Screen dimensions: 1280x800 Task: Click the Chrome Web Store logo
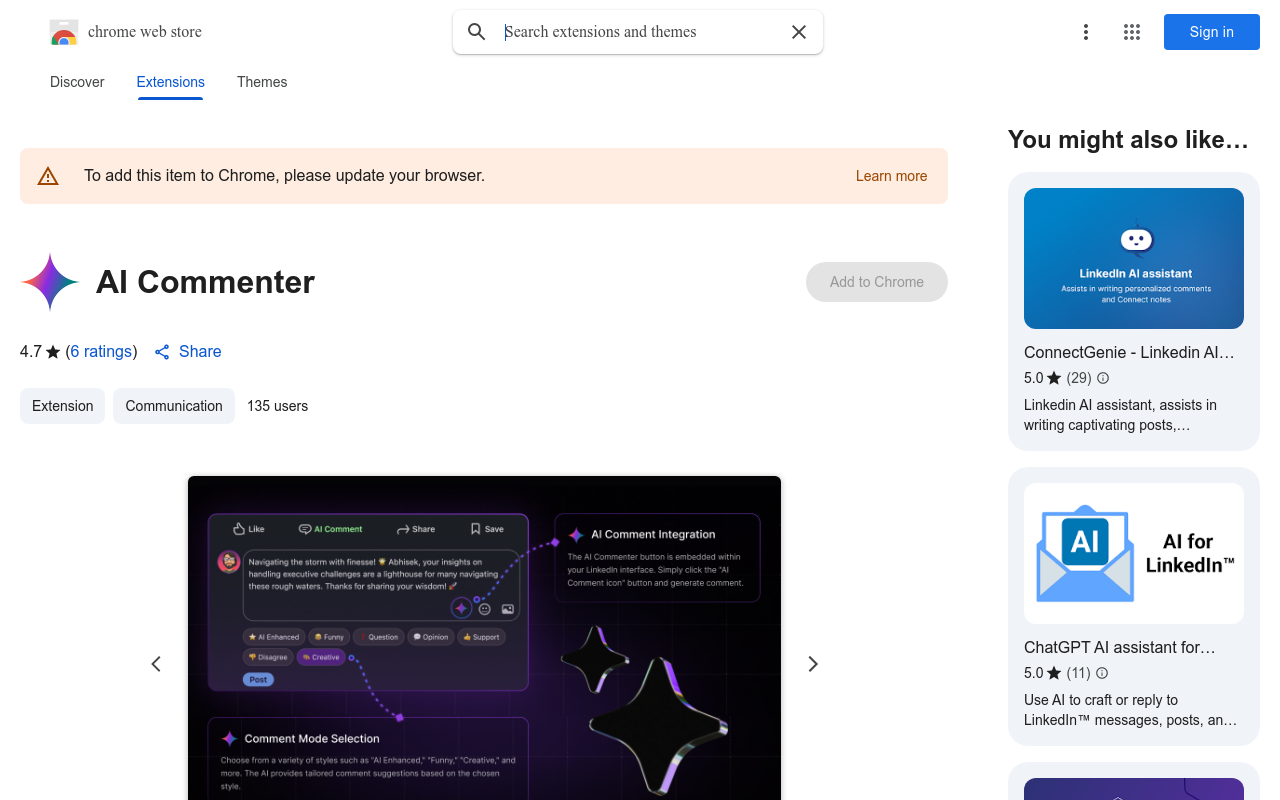pyautogui.click(x=64, y=32)
